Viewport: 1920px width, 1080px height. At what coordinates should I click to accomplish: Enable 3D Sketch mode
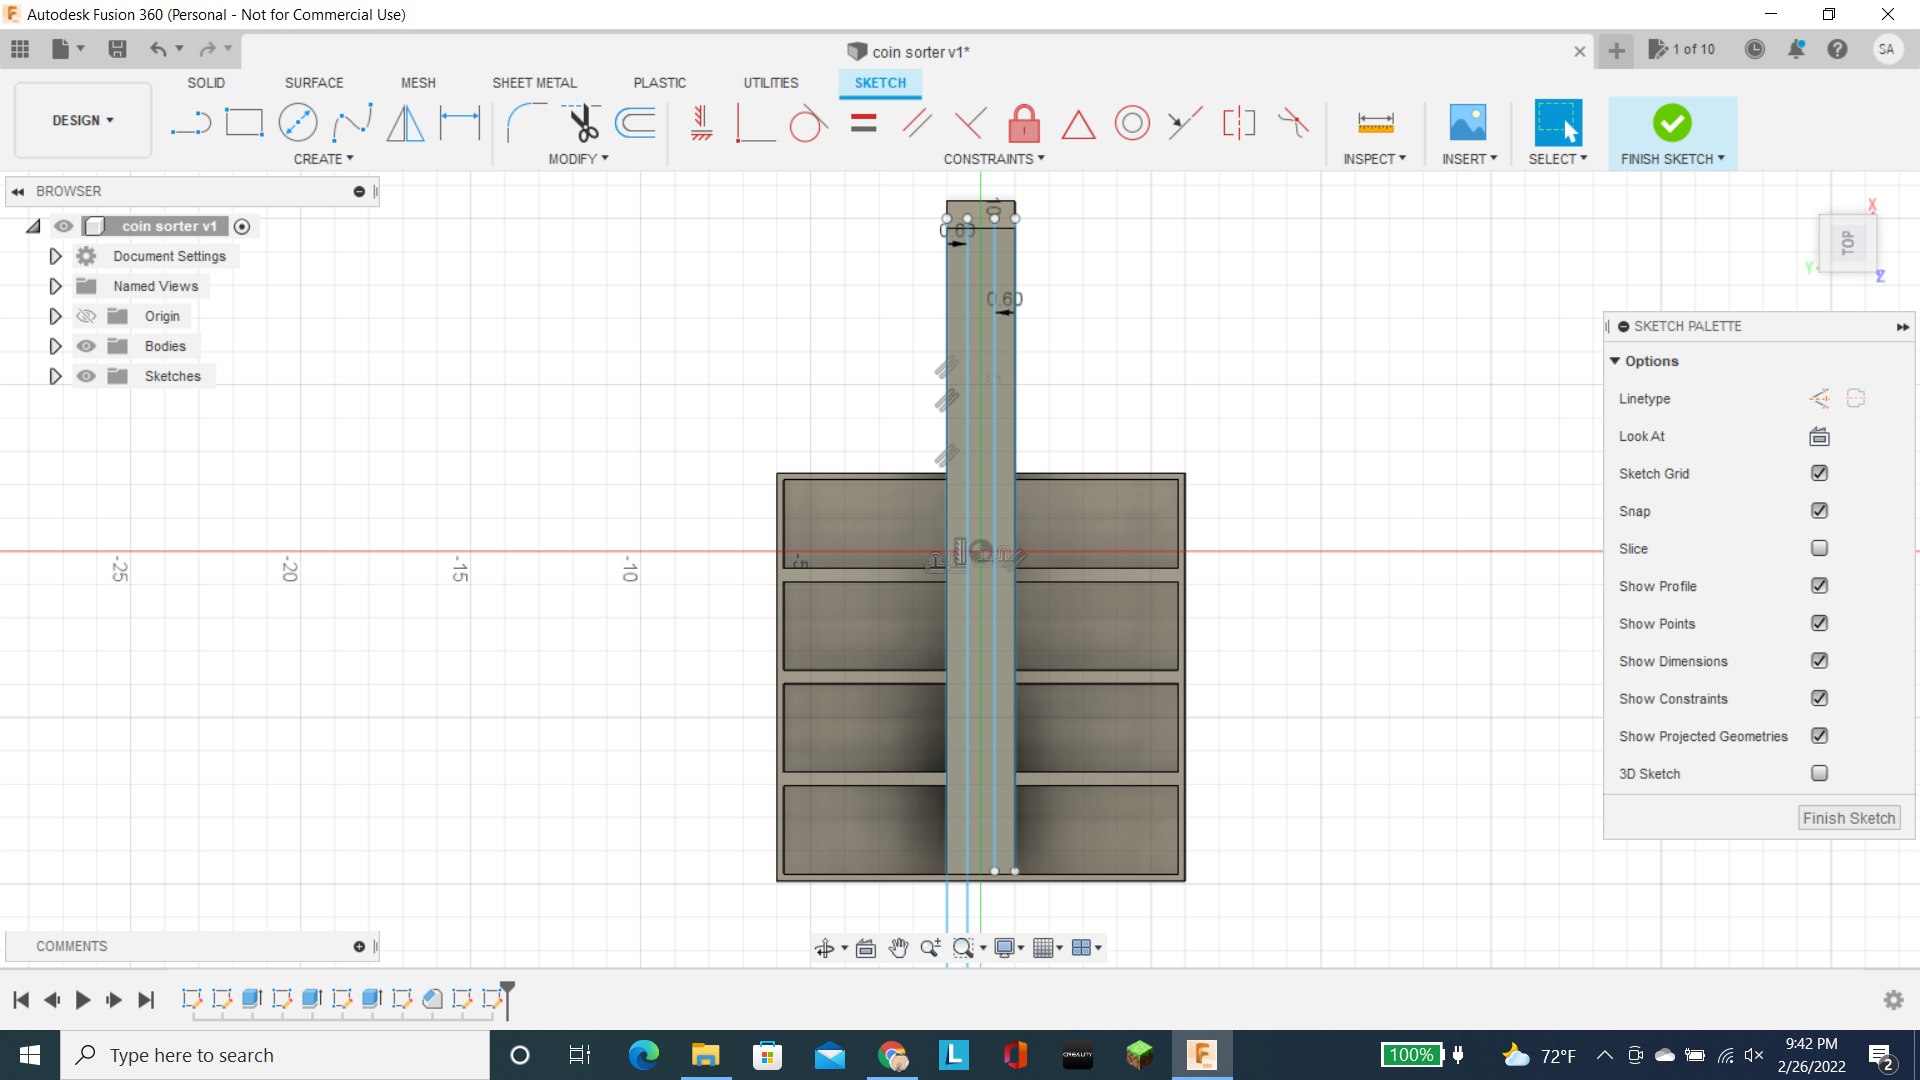[1818, 773]
